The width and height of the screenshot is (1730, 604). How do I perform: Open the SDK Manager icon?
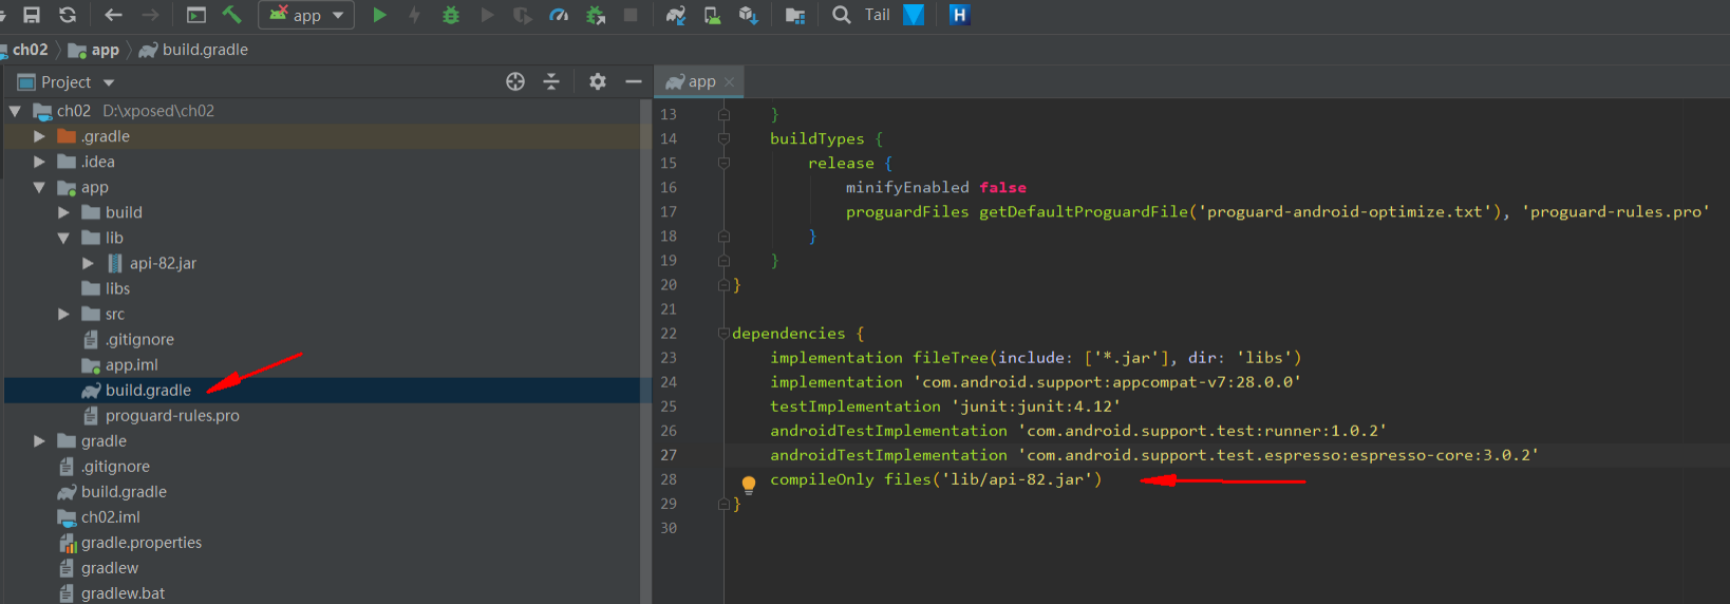pyautogui.click(x=748, y=15)
